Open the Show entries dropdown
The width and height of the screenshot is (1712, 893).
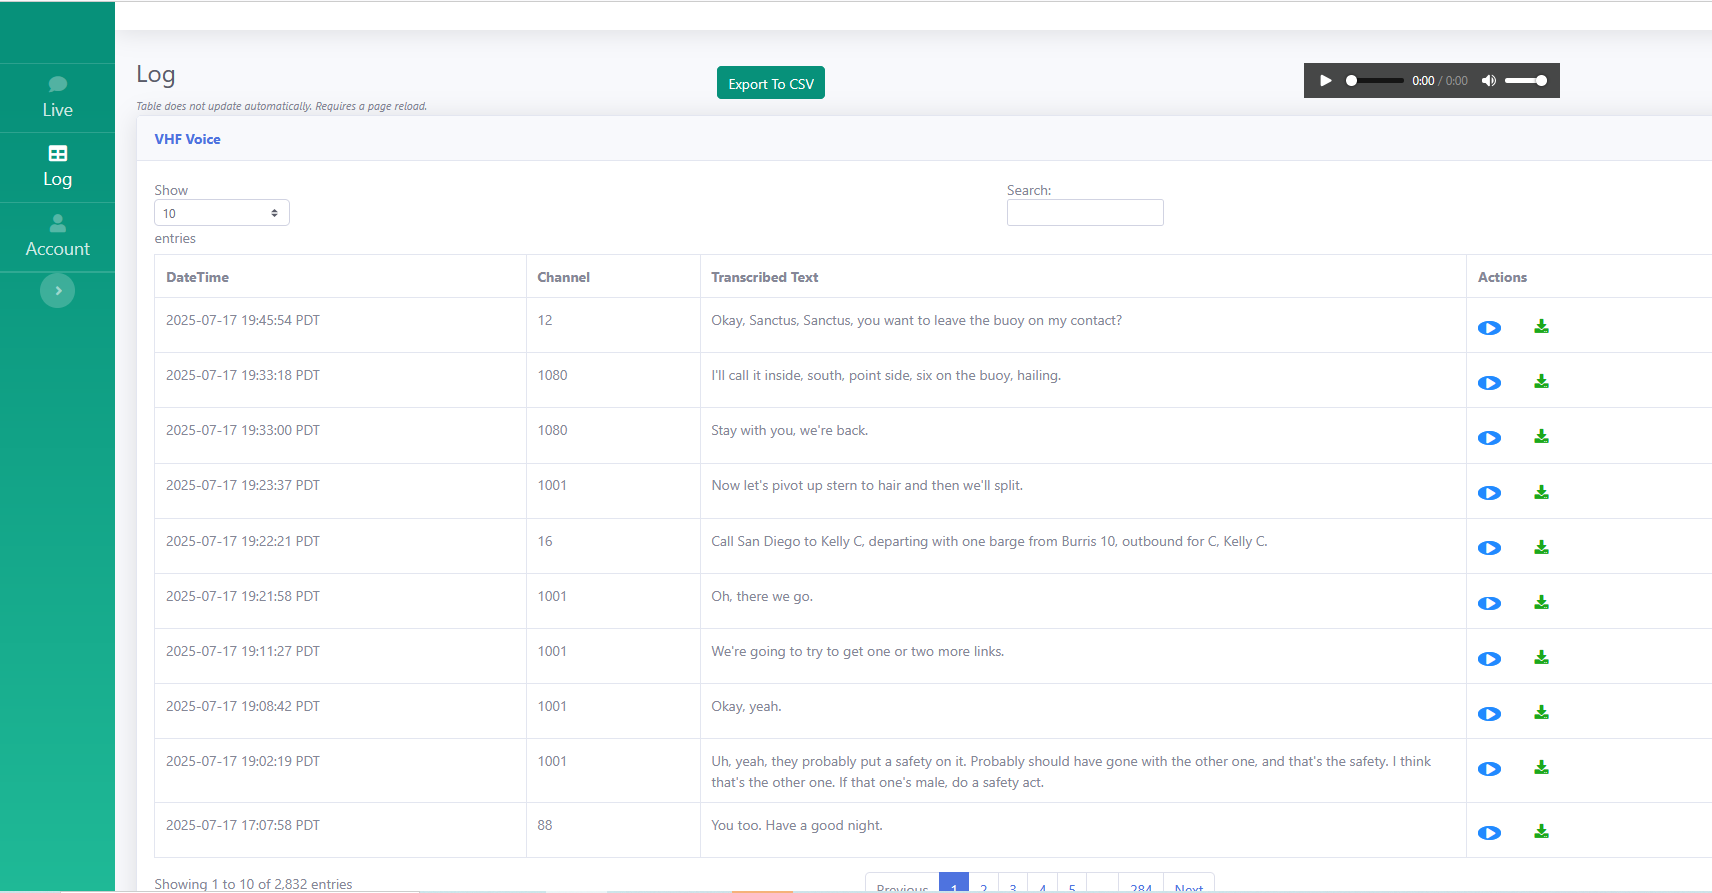click(x=221, y=213)
